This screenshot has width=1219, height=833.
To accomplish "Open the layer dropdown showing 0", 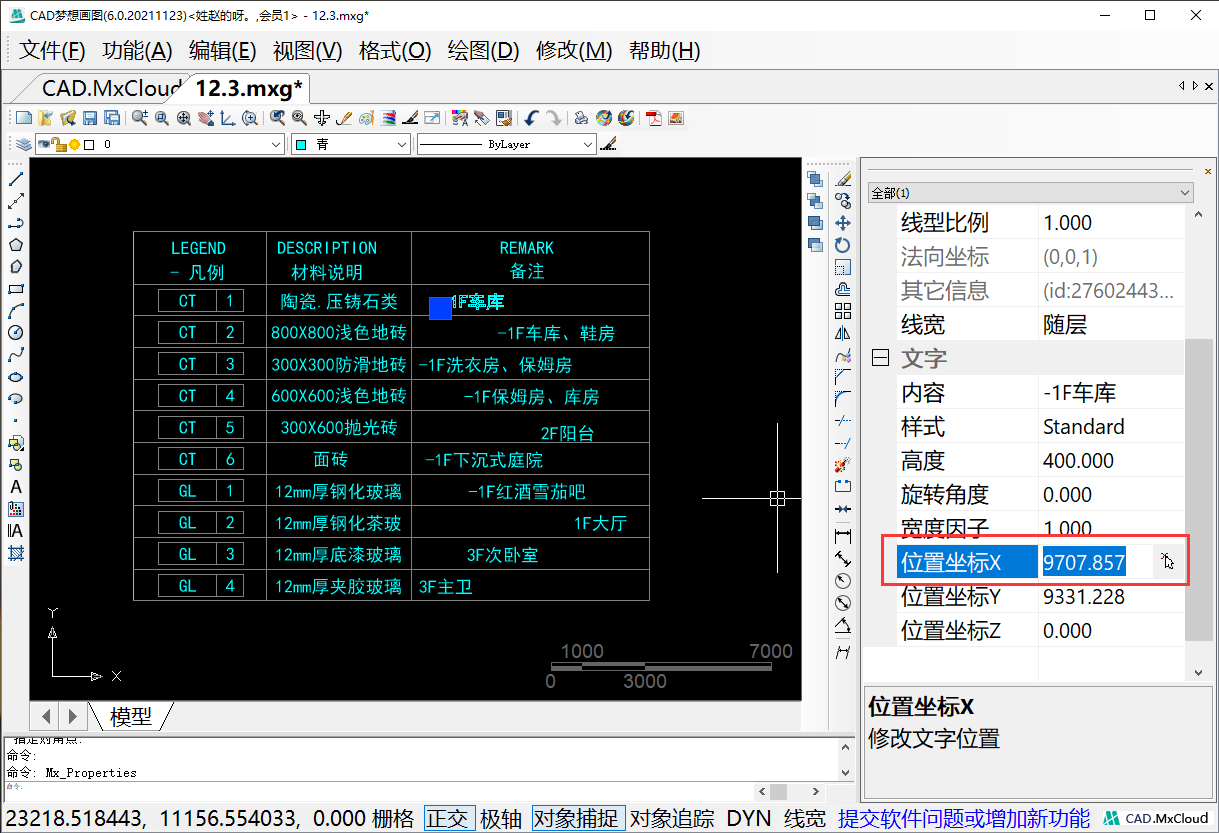I will click(x=160, y=145).
